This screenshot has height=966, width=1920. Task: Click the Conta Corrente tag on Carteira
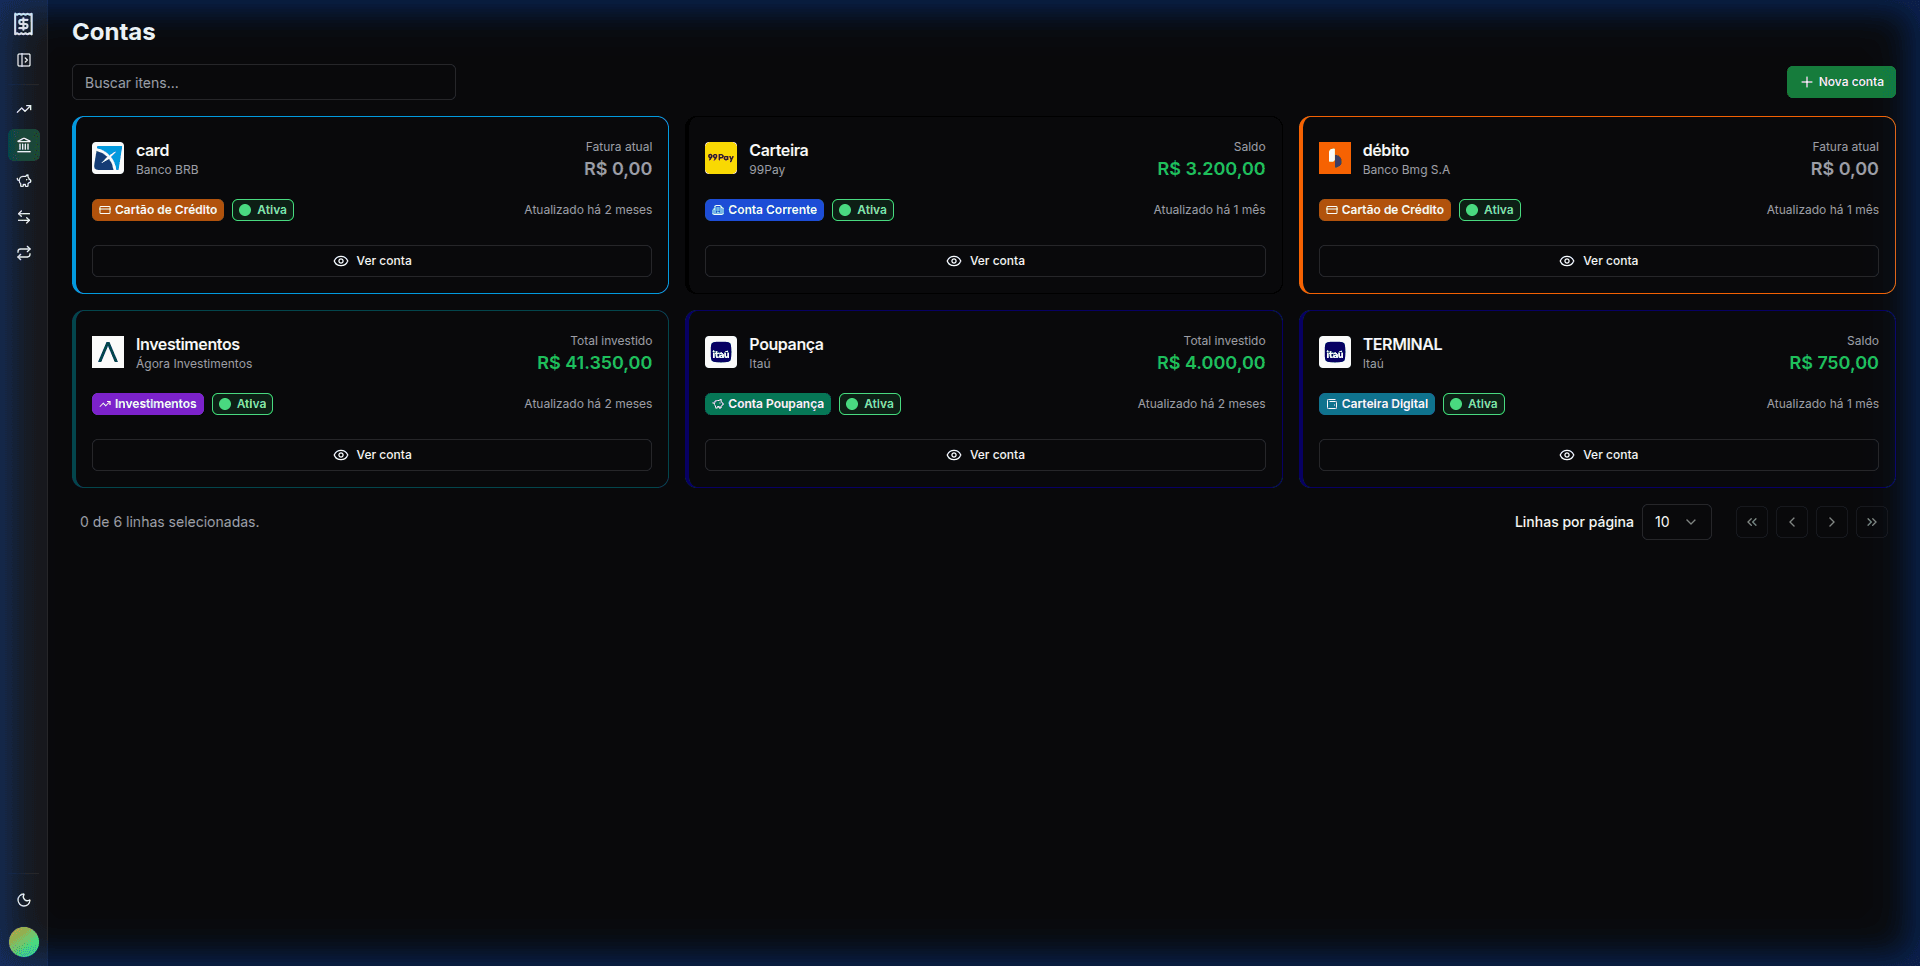click(x=764, y=210)
